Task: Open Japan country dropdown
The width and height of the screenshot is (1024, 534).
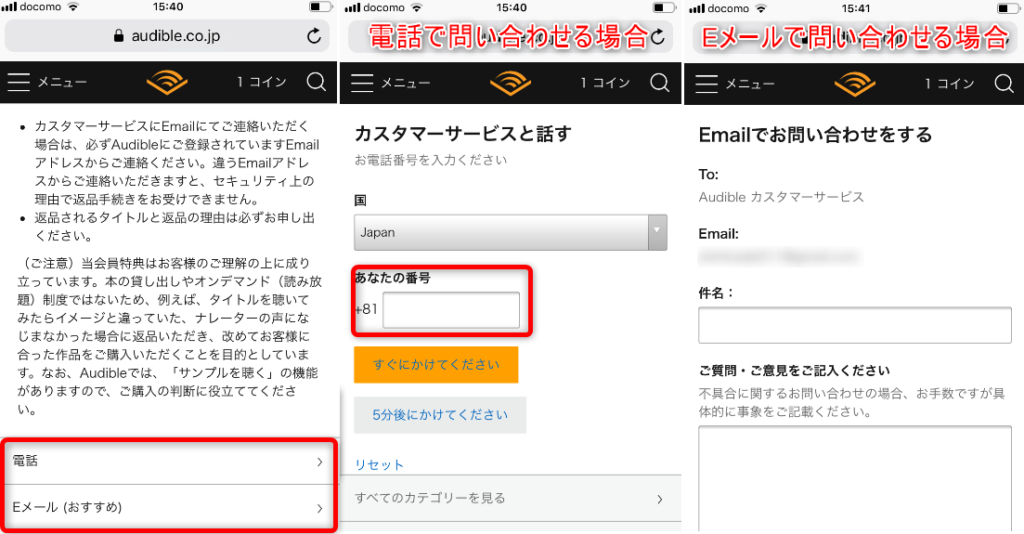Action: [510, 232]
